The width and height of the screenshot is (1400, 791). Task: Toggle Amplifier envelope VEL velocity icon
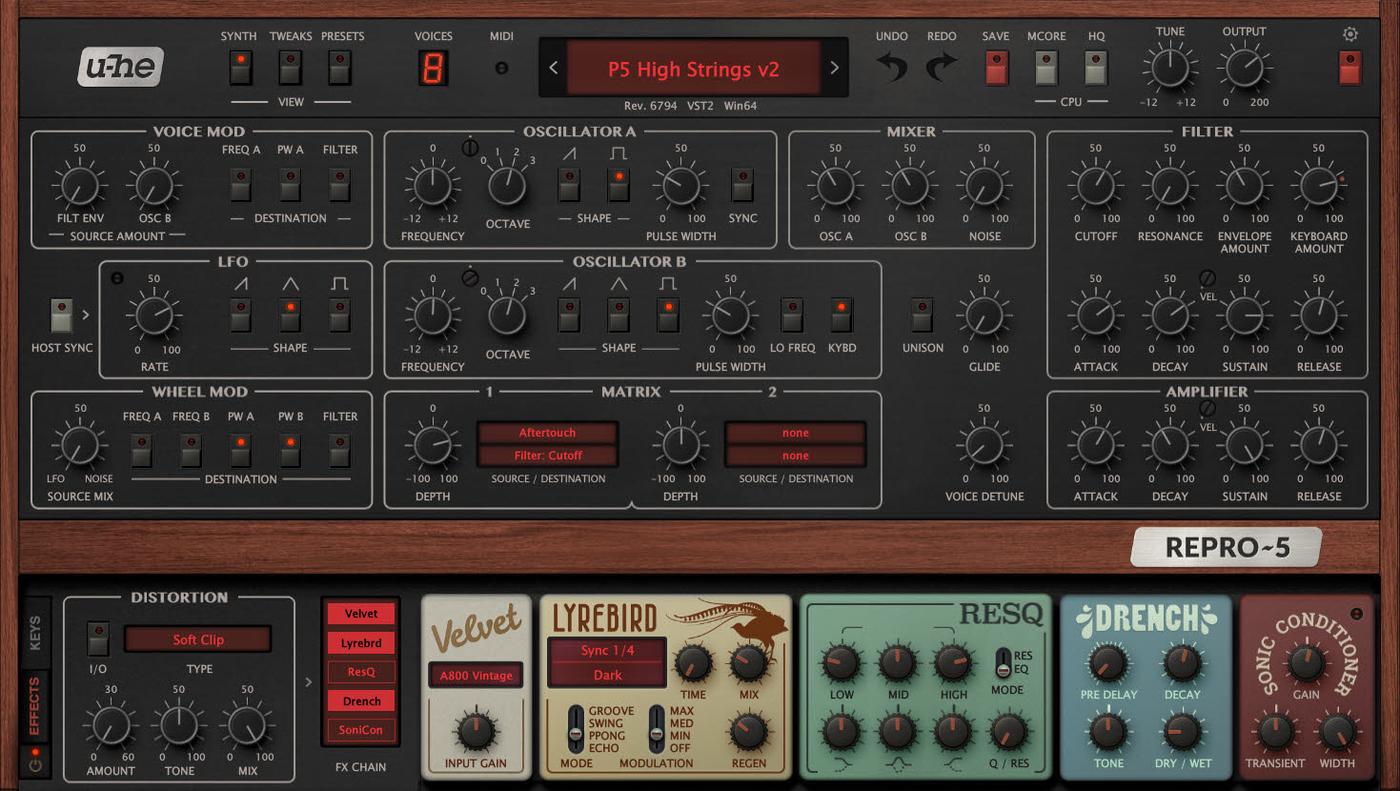1207,408
